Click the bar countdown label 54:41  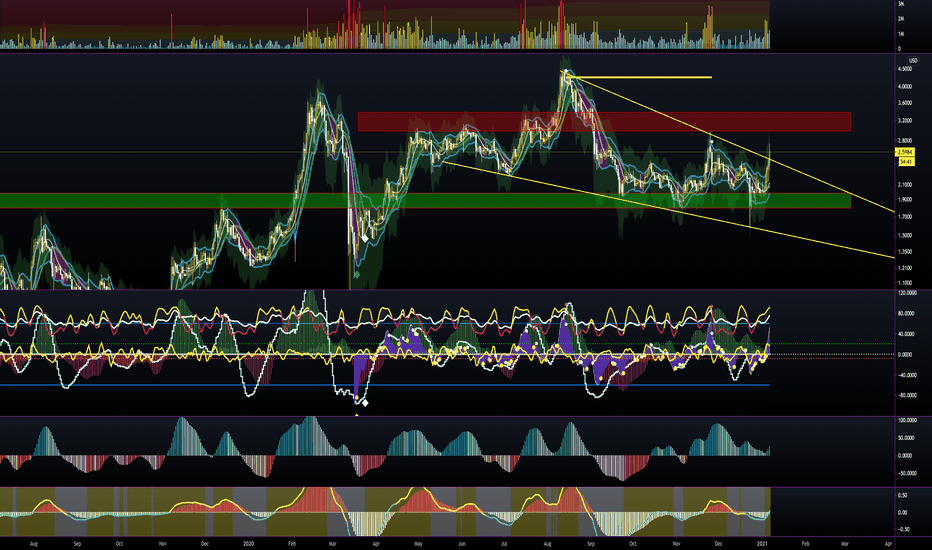click(906, 161)
